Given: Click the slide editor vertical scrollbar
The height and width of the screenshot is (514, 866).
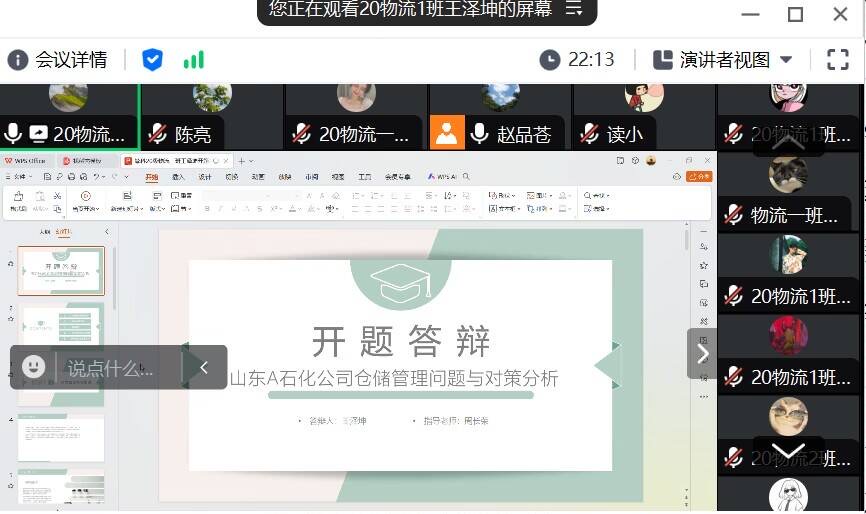Looking at the screenshot, I should [x=686, y=300].
